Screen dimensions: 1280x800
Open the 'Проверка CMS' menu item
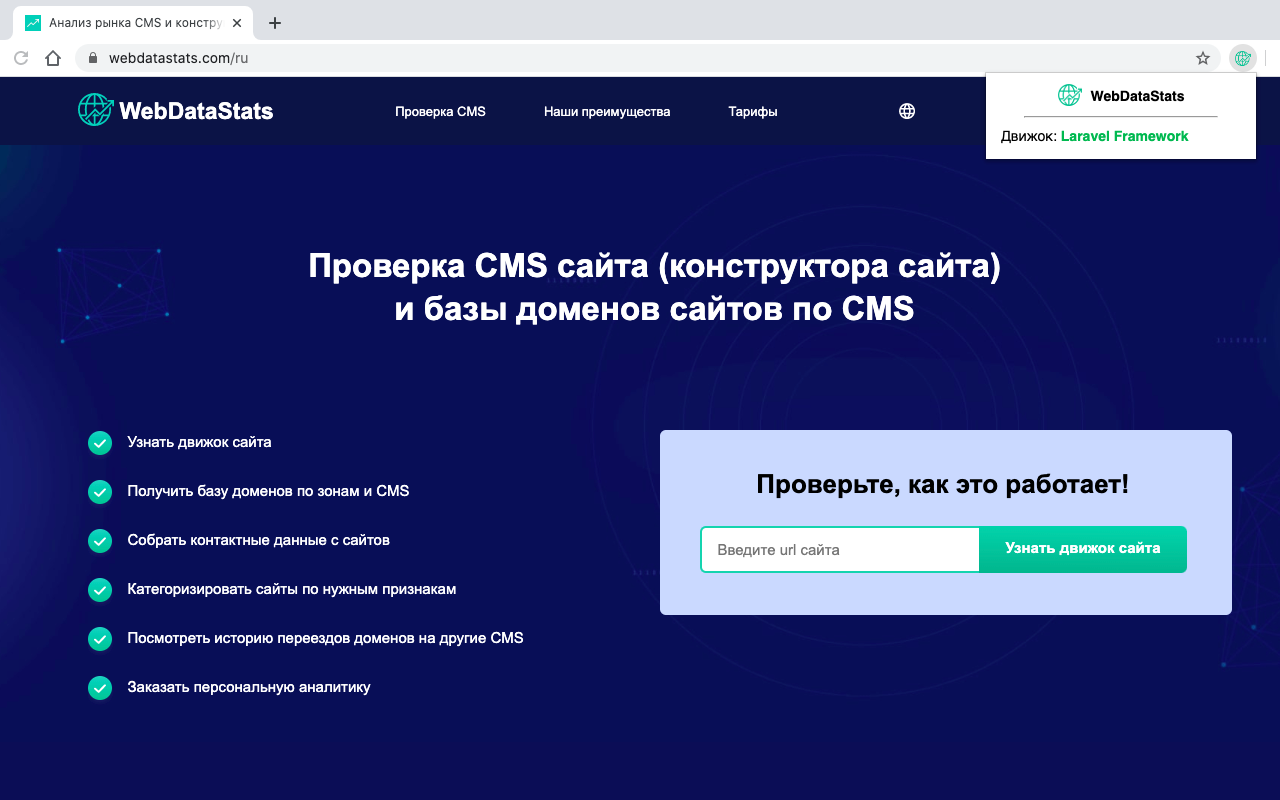(x=440, y=111)
